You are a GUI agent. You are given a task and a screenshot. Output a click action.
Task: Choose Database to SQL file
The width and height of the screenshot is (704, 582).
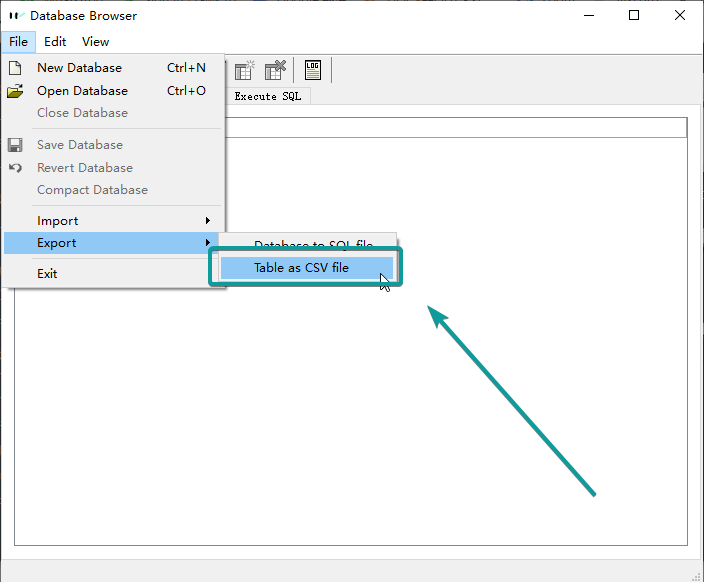tap(312, 245)
